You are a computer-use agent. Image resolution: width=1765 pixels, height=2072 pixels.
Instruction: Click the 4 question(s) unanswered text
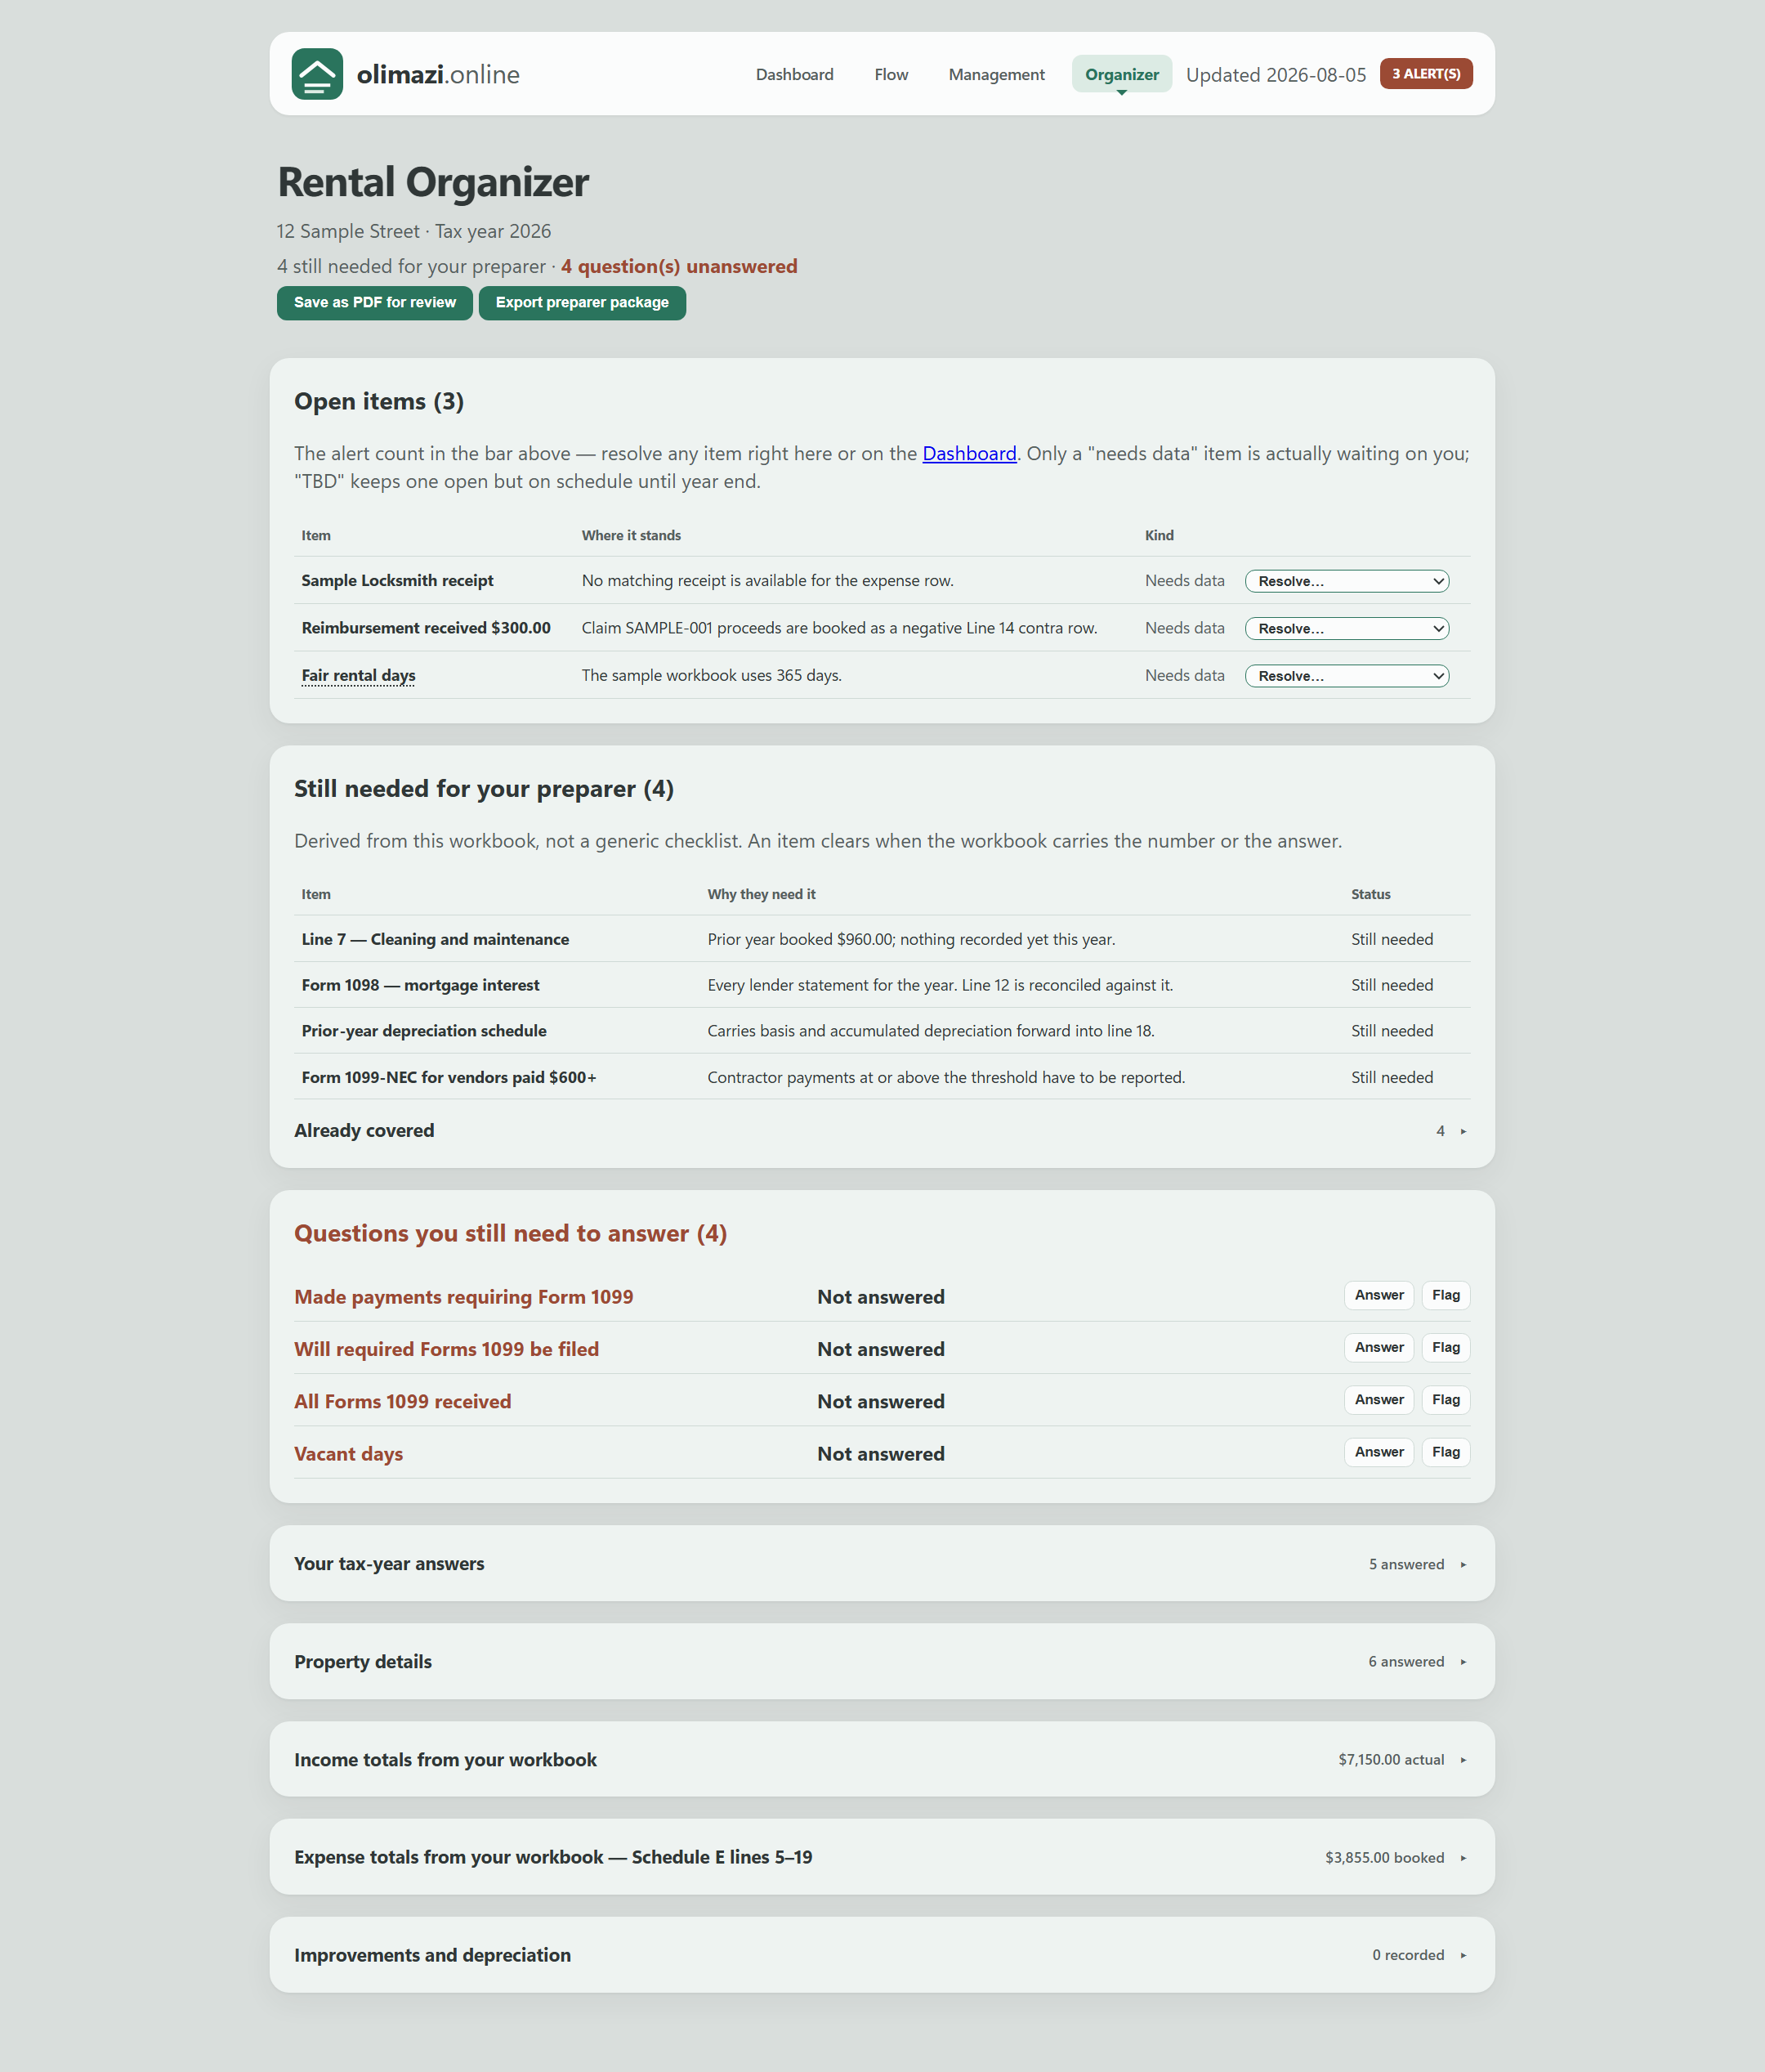pos(679,266)
